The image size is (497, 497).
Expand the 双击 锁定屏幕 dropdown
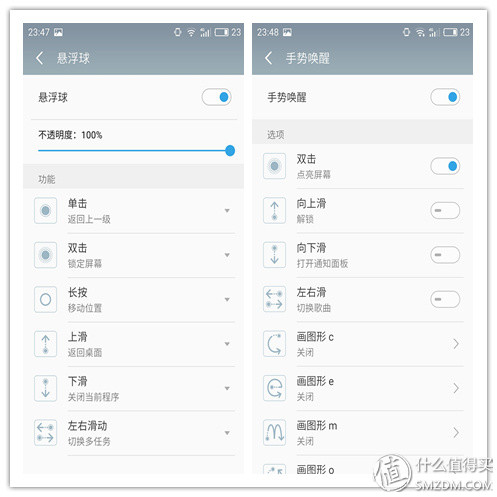point(227,255)
